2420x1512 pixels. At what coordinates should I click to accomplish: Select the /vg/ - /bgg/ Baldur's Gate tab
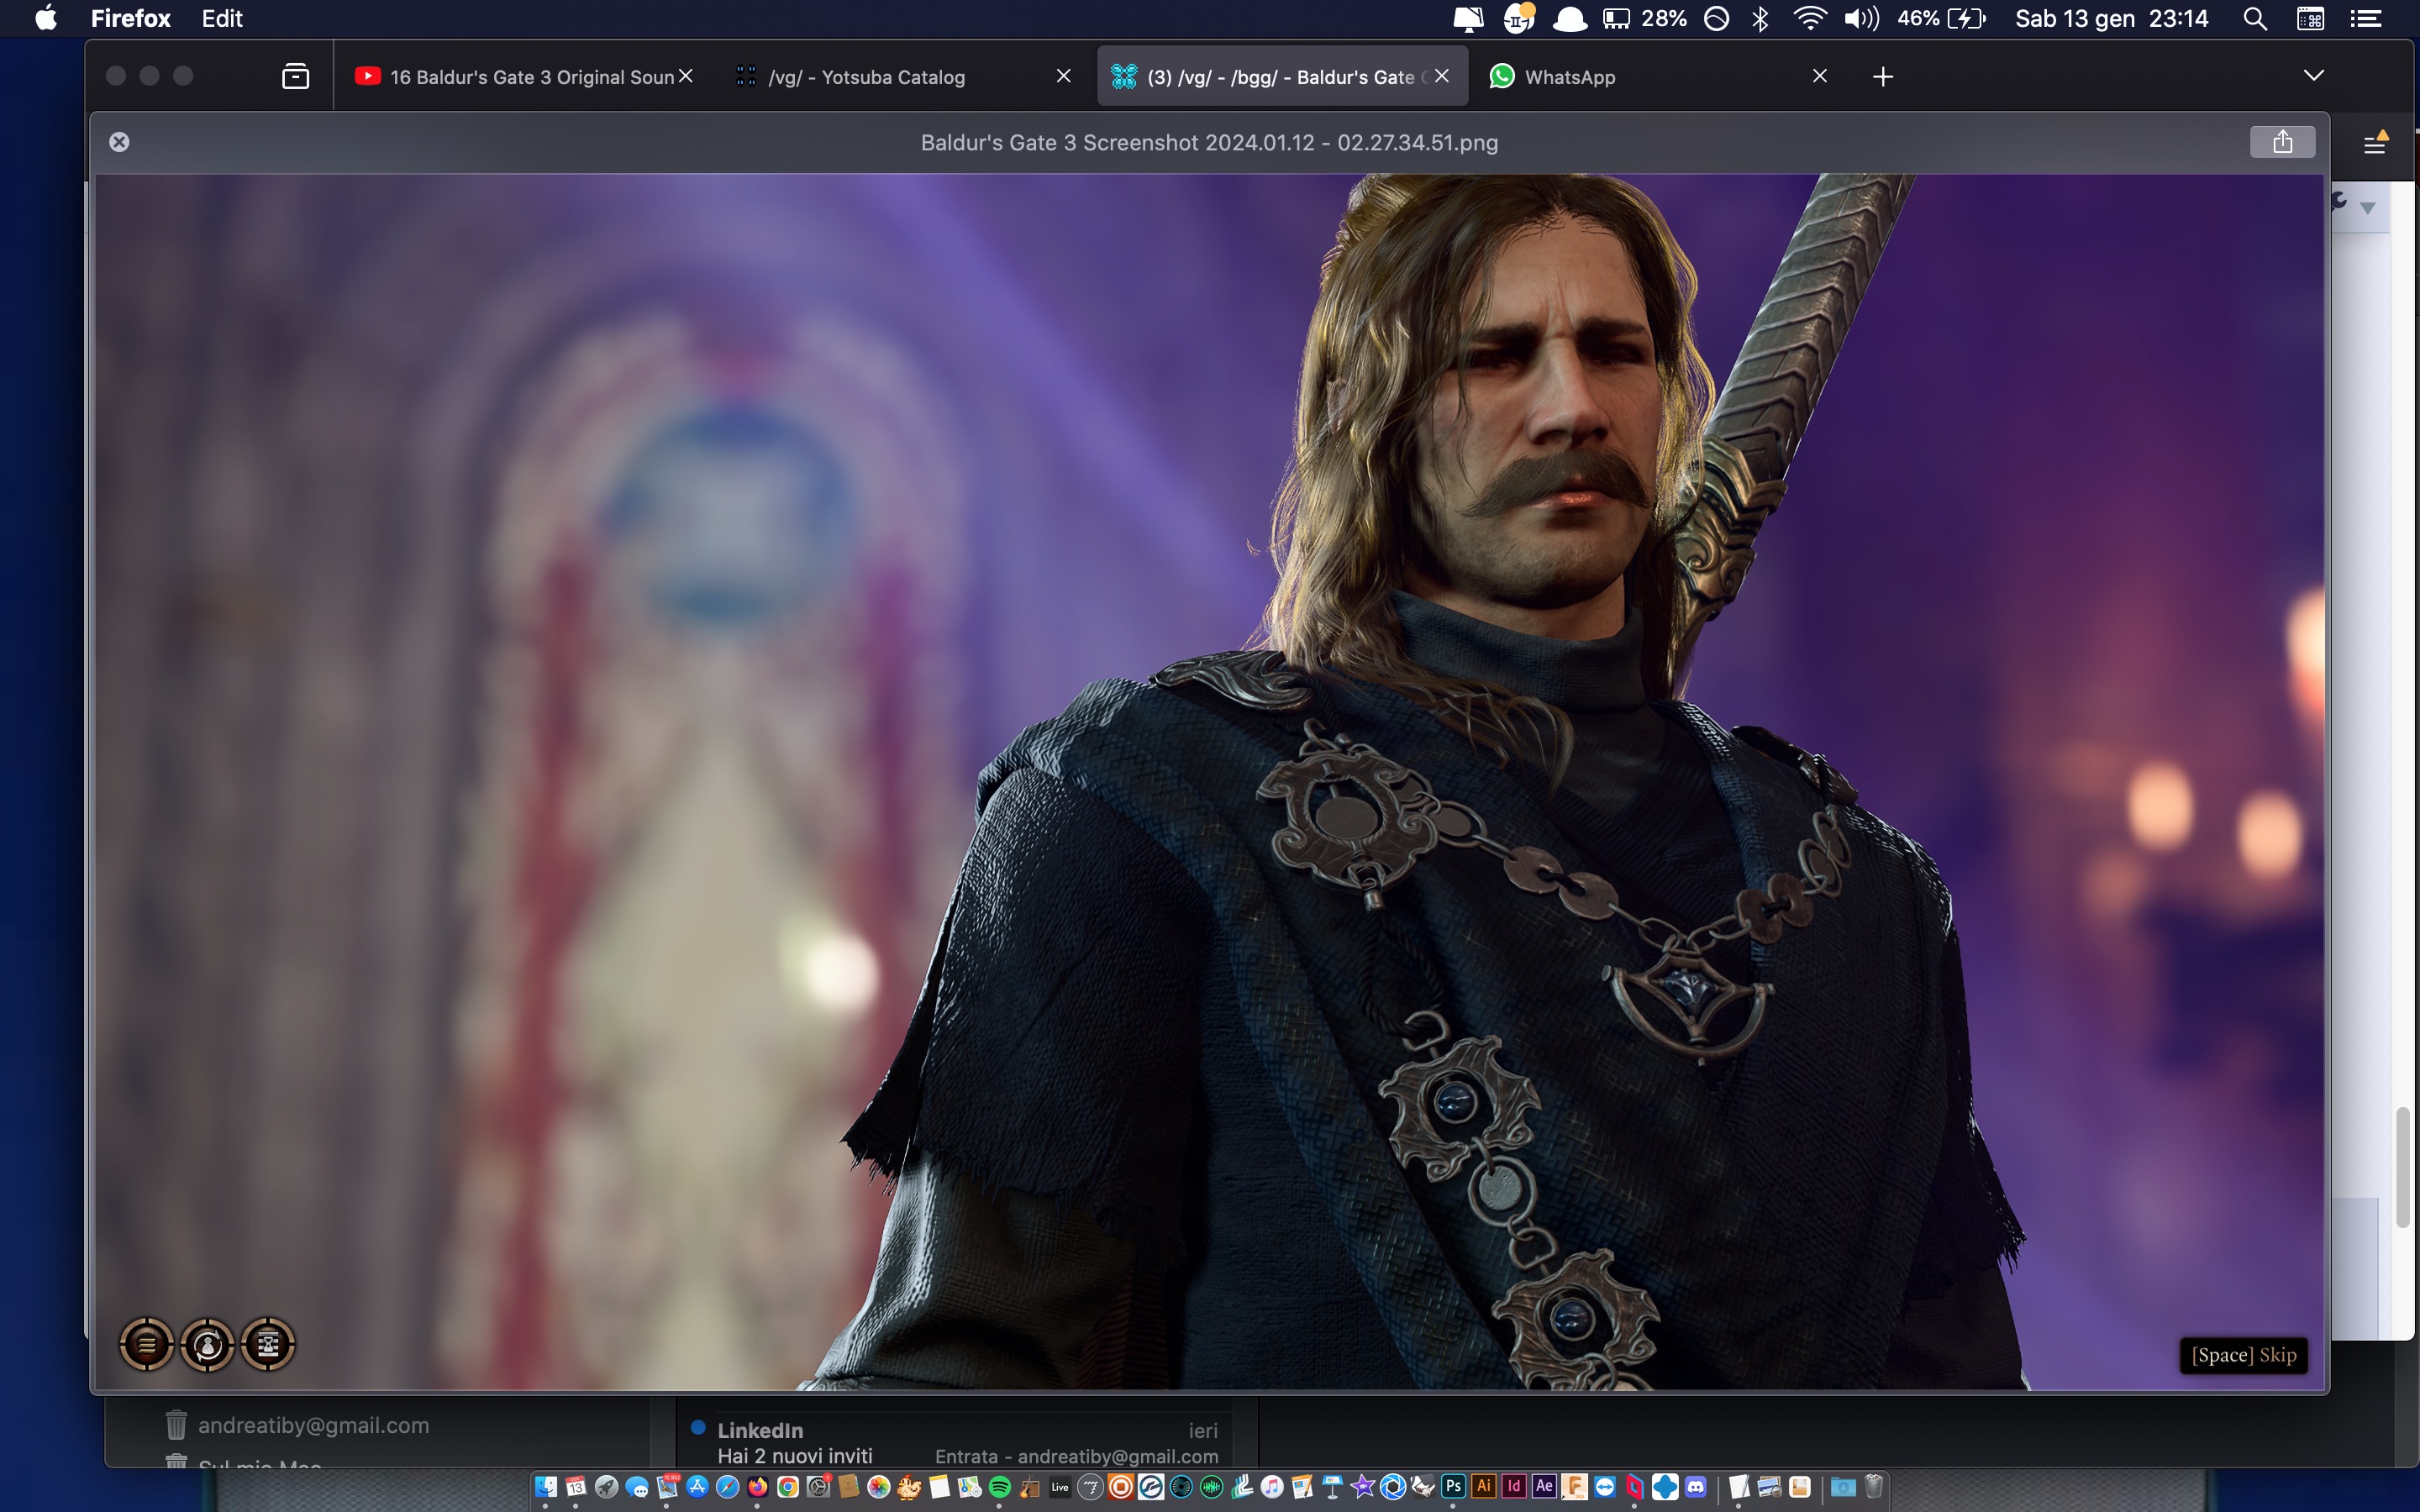pos(1282,77)
